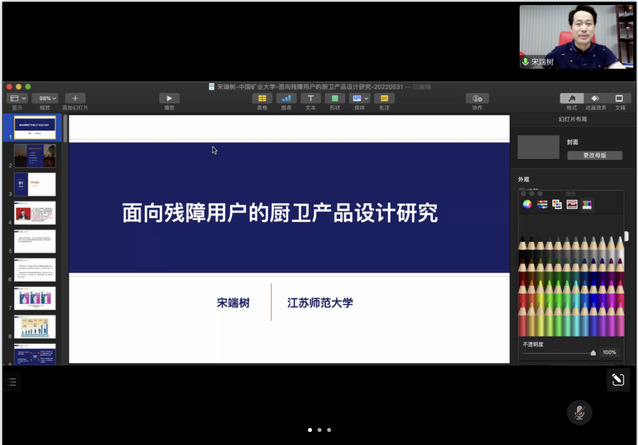The height and width of the screenshot is (445, 638).
Task: Click the 外观 section label
Action: [x=524, y=179]
